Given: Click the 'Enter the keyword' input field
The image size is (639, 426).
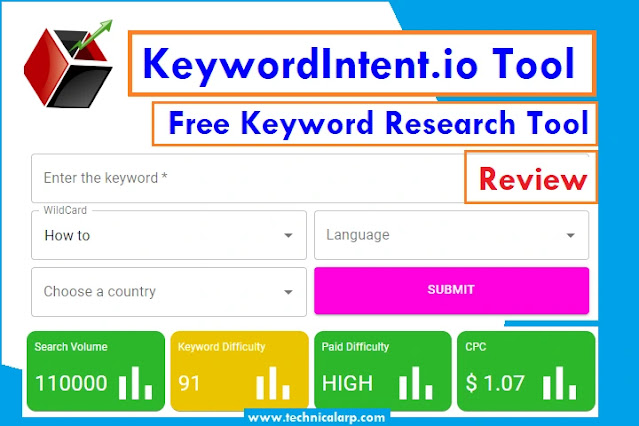Looking at the screenshot, I should (x=248, y=178).
